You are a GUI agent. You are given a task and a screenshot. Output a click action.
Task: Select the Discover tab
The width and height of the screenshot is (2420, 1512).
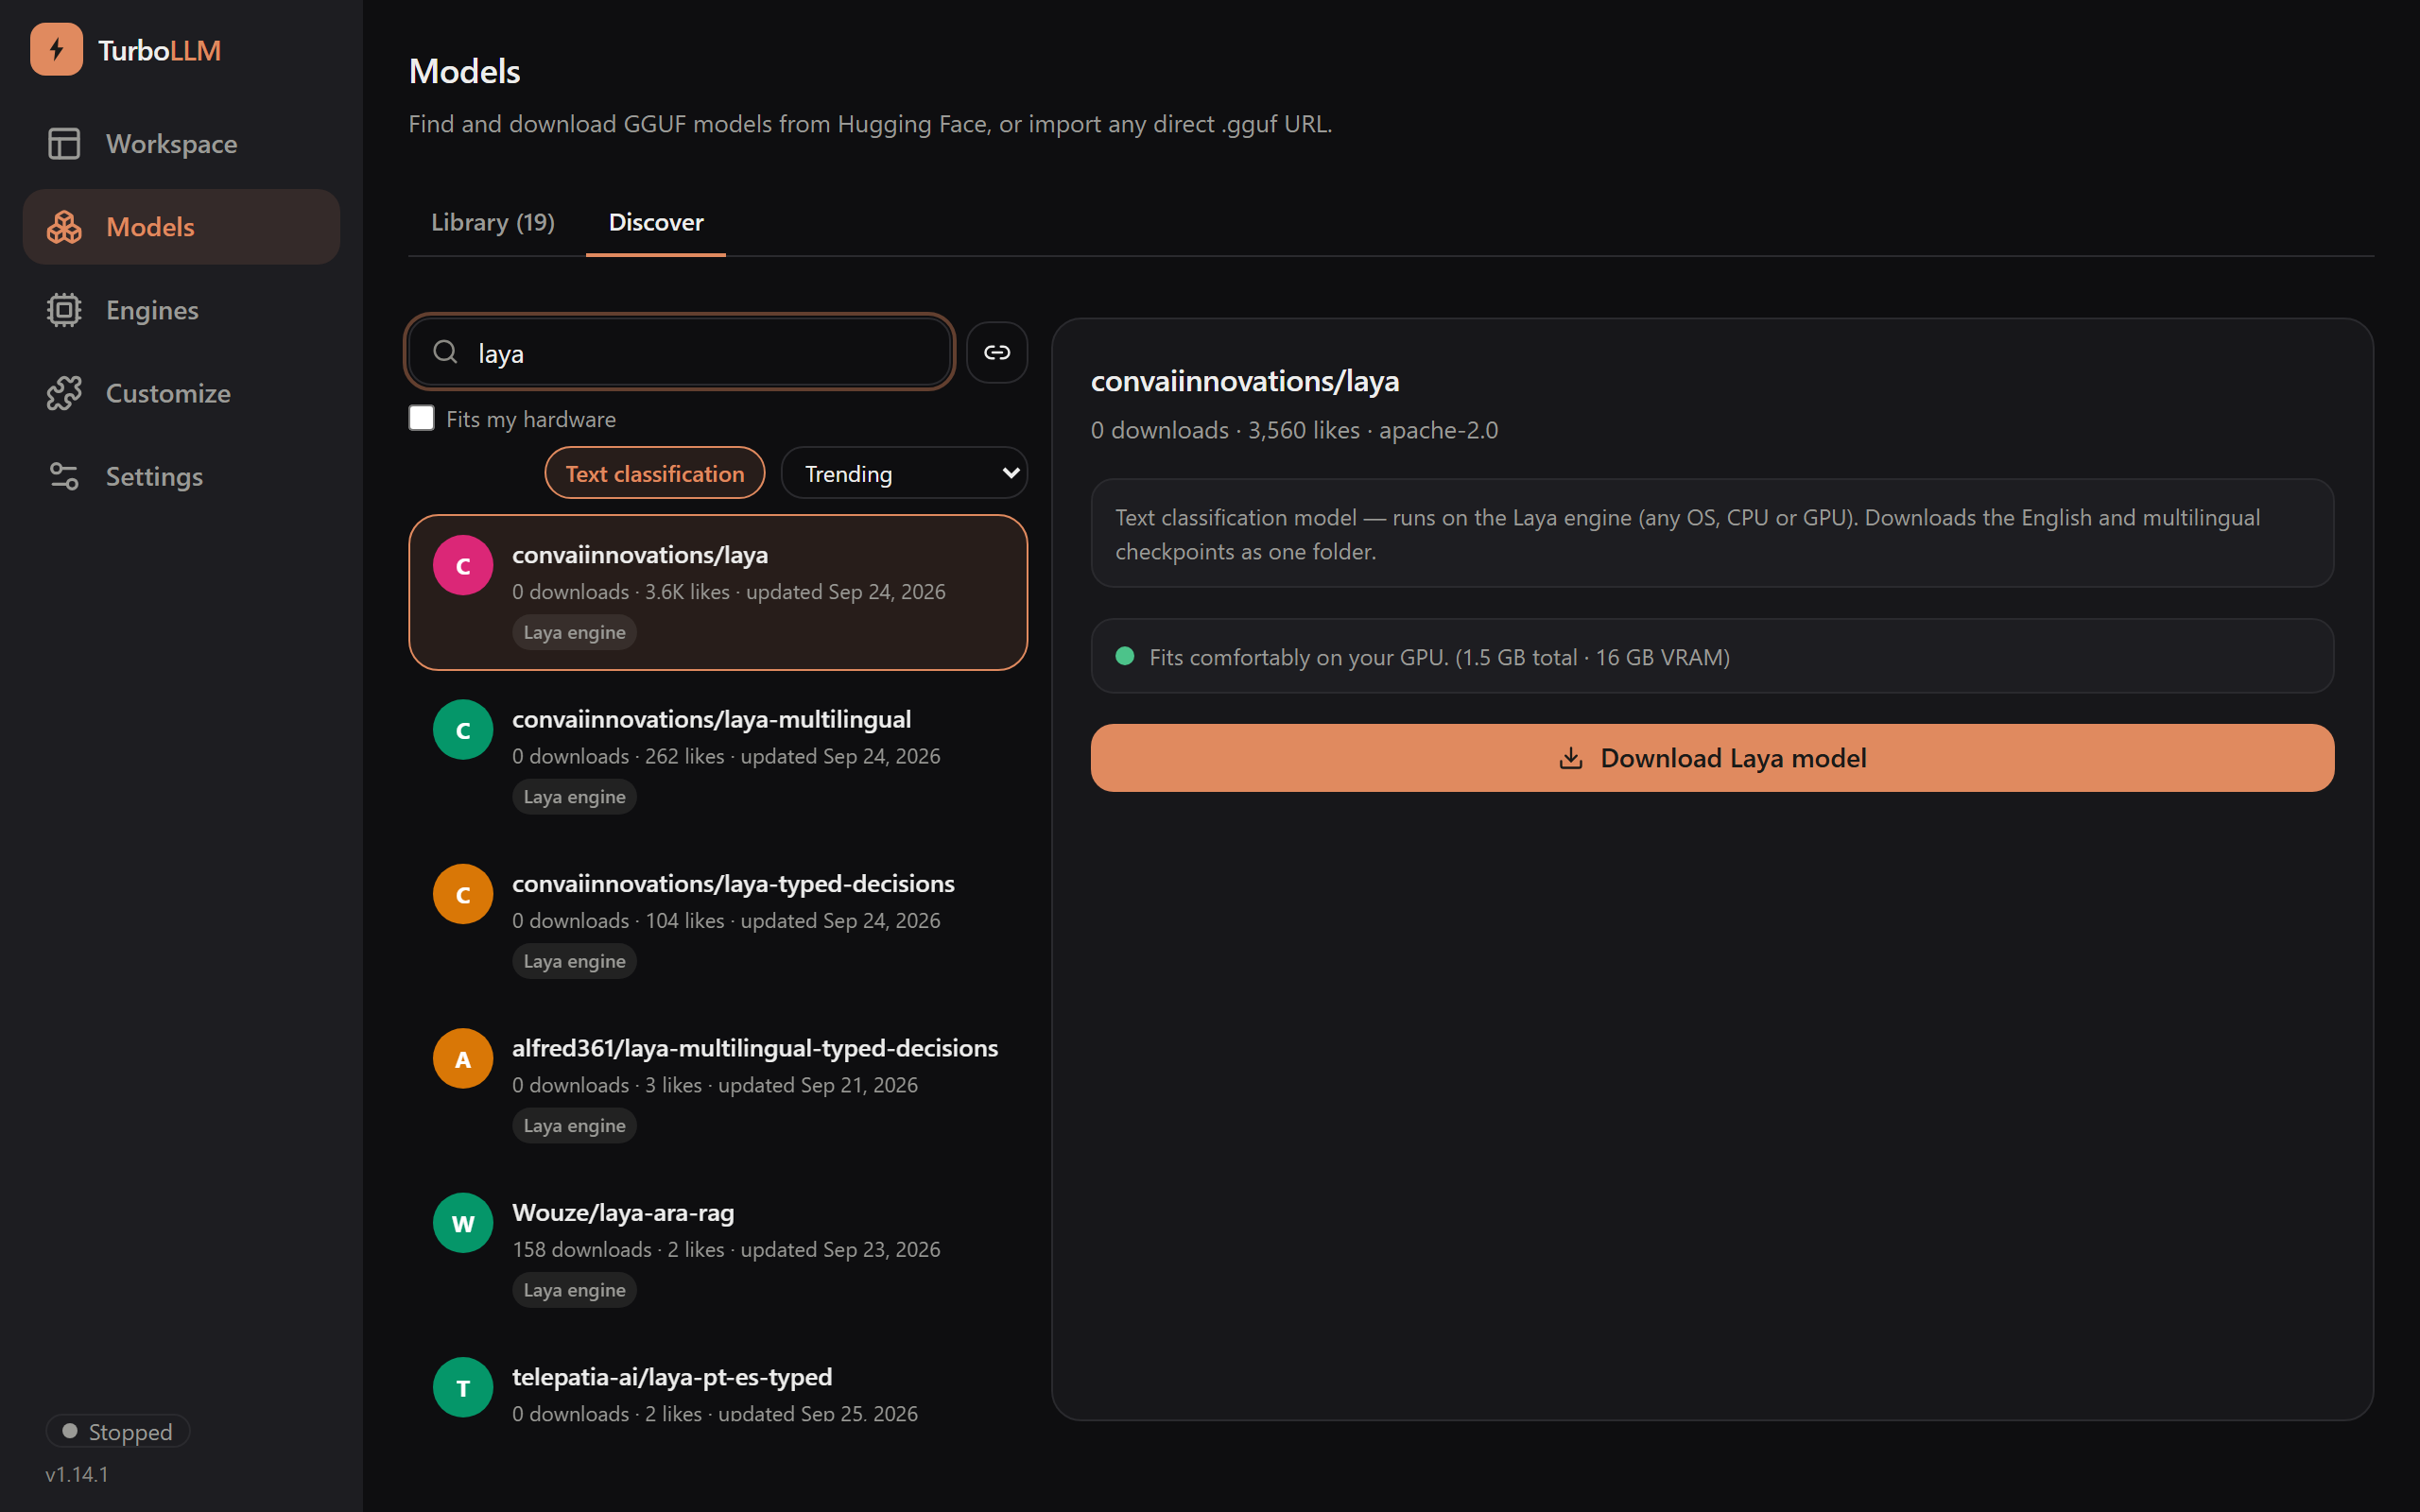coord(656,222)
